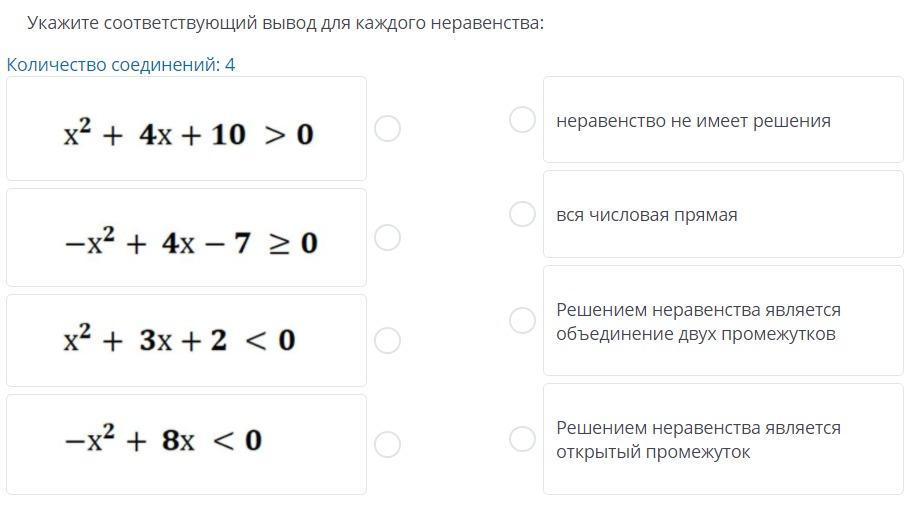Select the connector circle beside x² + 3x + 2 < 0
This screenshot has height=511, width=915.
(x=387, y=340)
